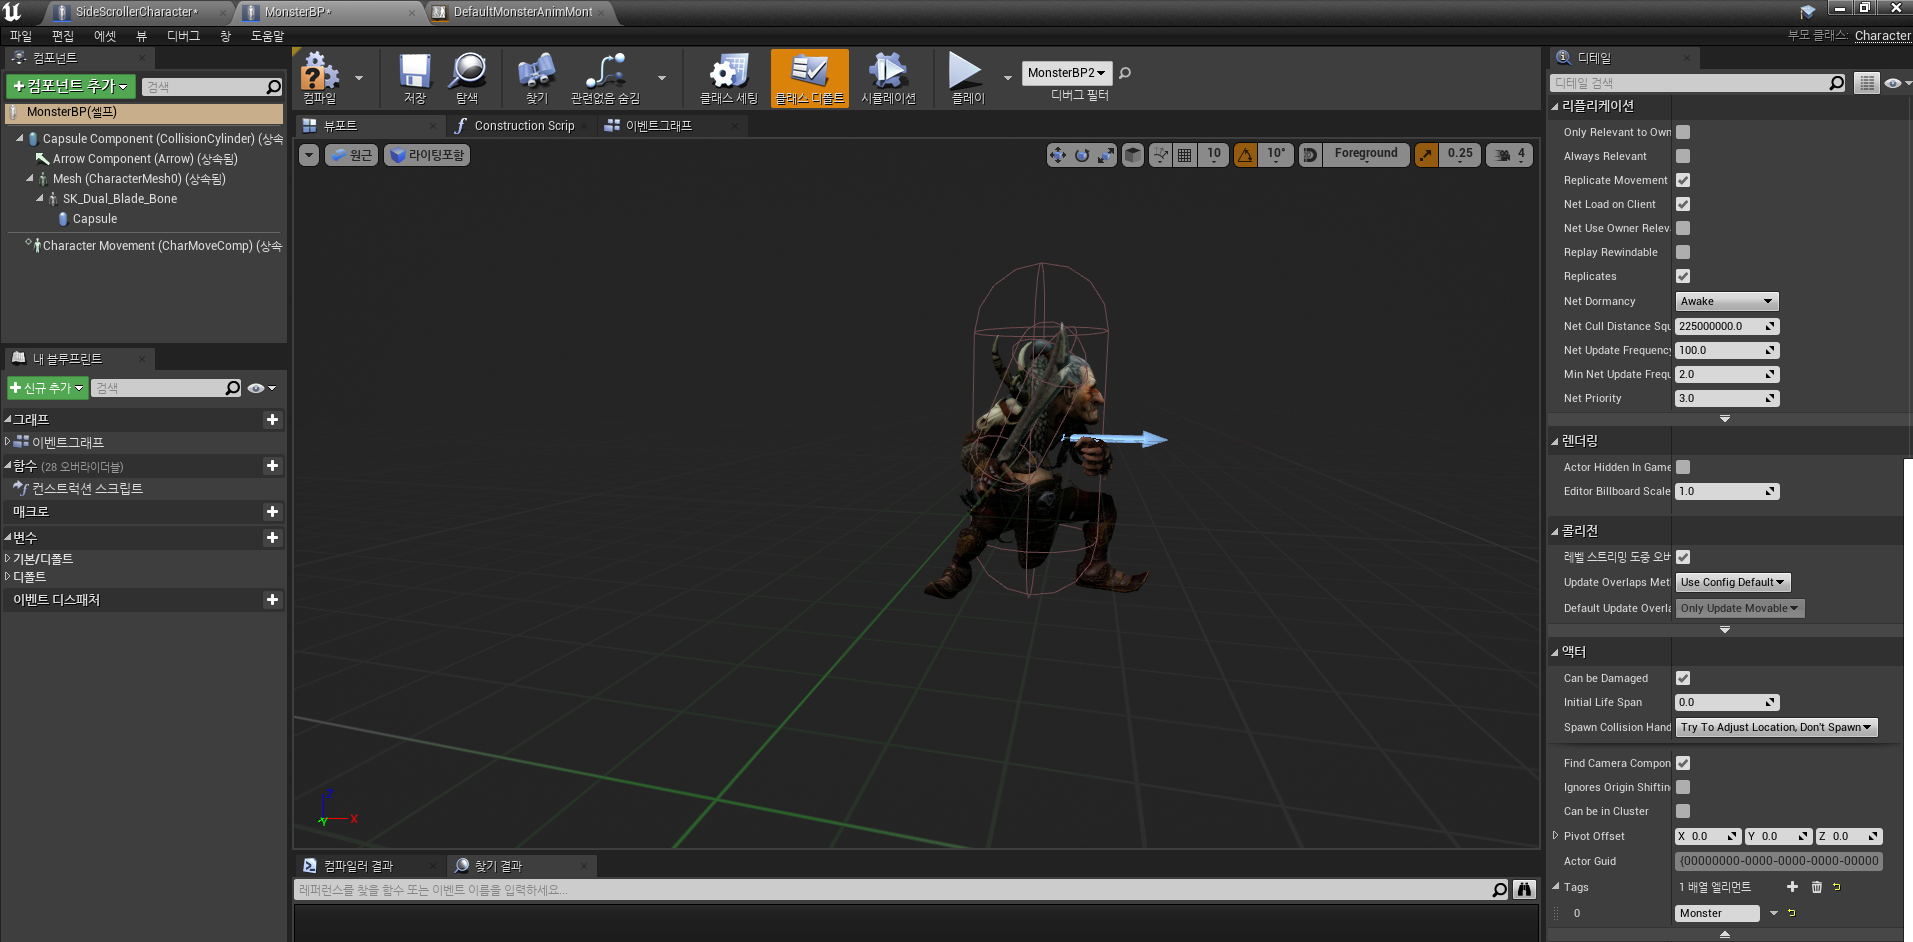Open Update Overlaps Method dropdown
Viewport: 1913px width, 942px height.
(x=1733, y=582)
